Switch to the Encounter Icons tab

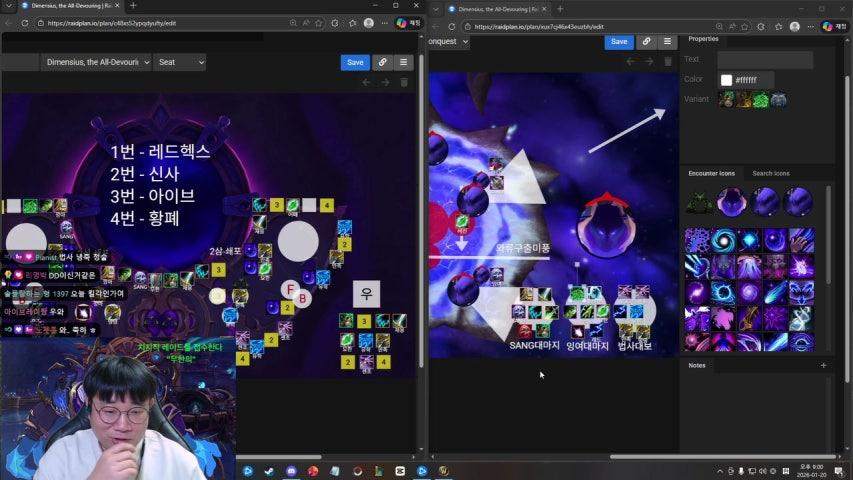click(711, 174)
